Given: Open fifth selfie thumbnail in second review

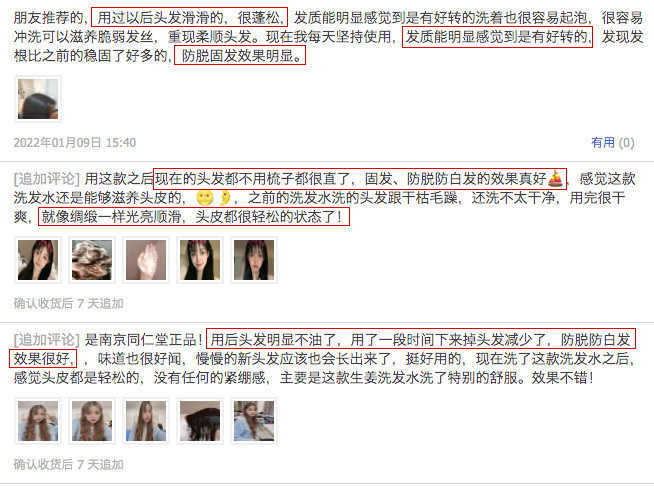Looking at the screenshot, I should point(254,260).
